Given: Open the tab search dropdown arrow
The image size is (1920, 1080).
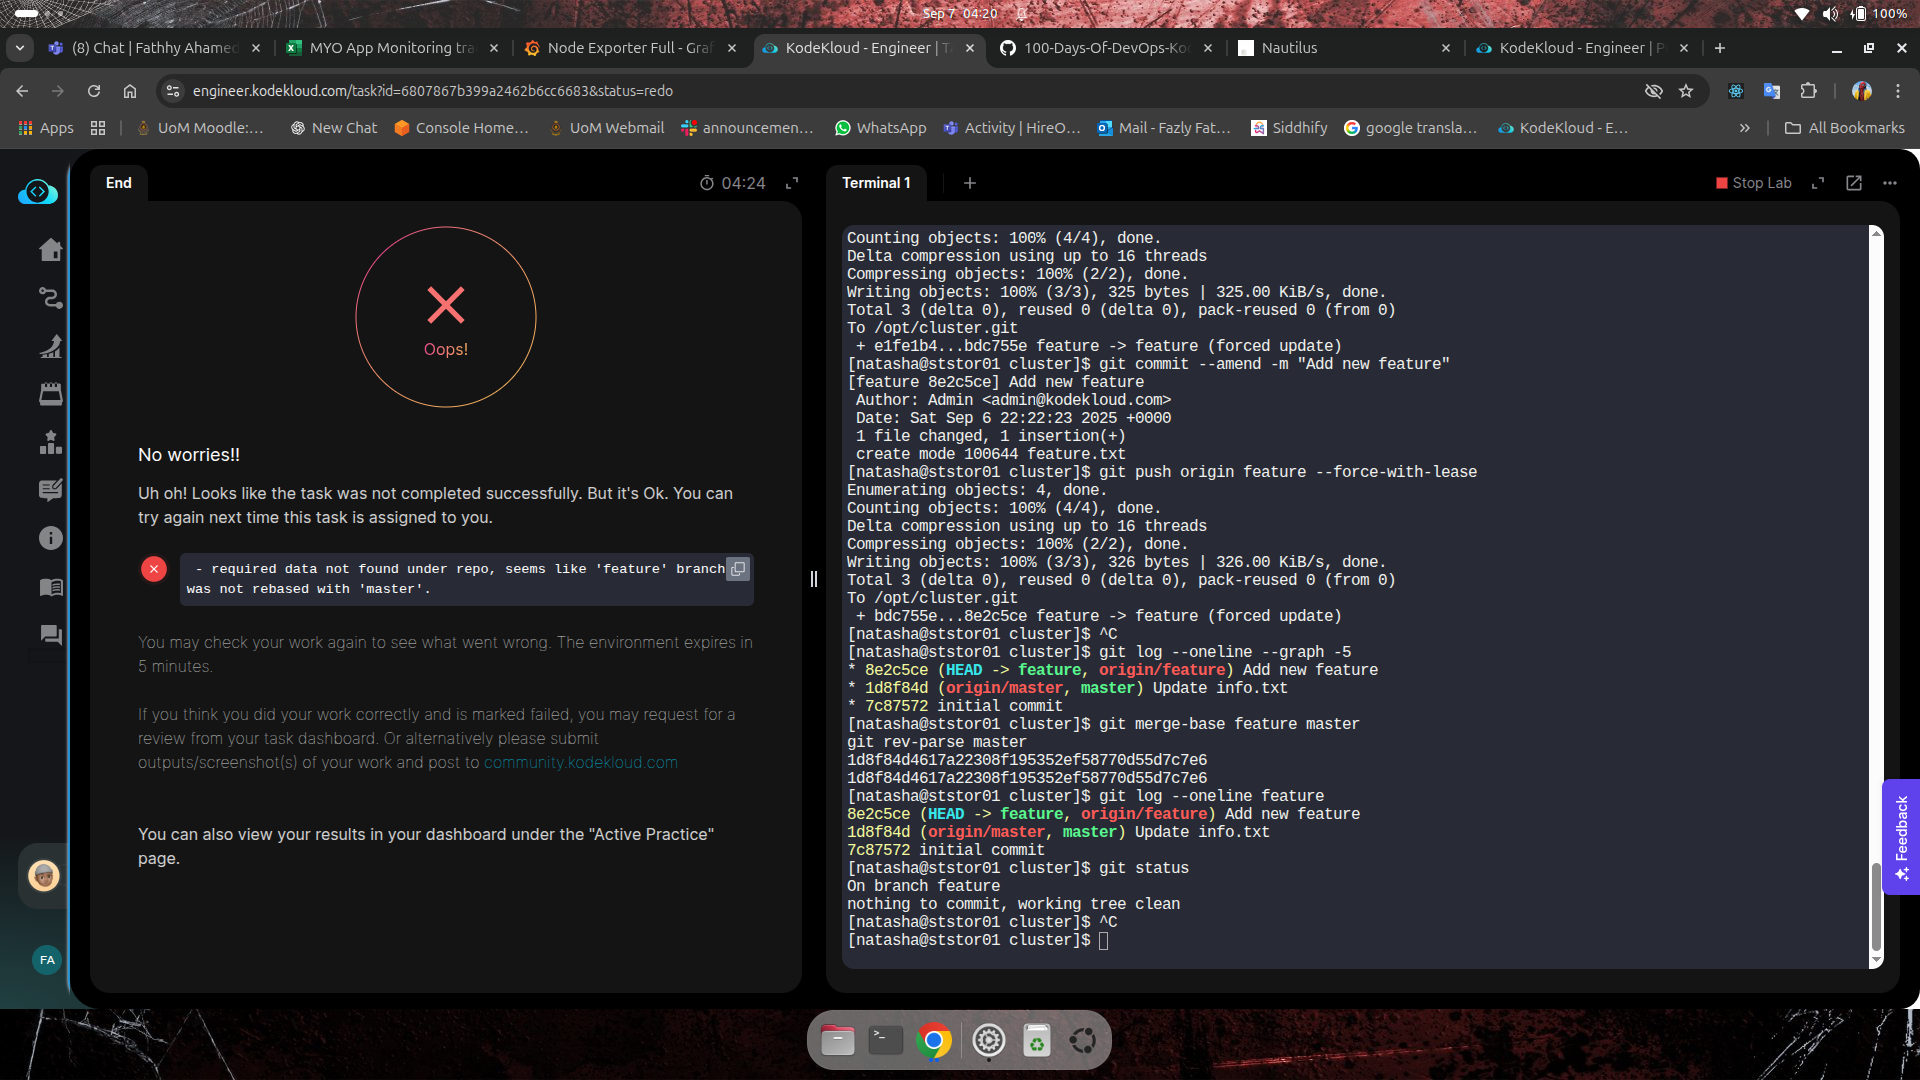Looking at the screenshot, I should [19, 48].
